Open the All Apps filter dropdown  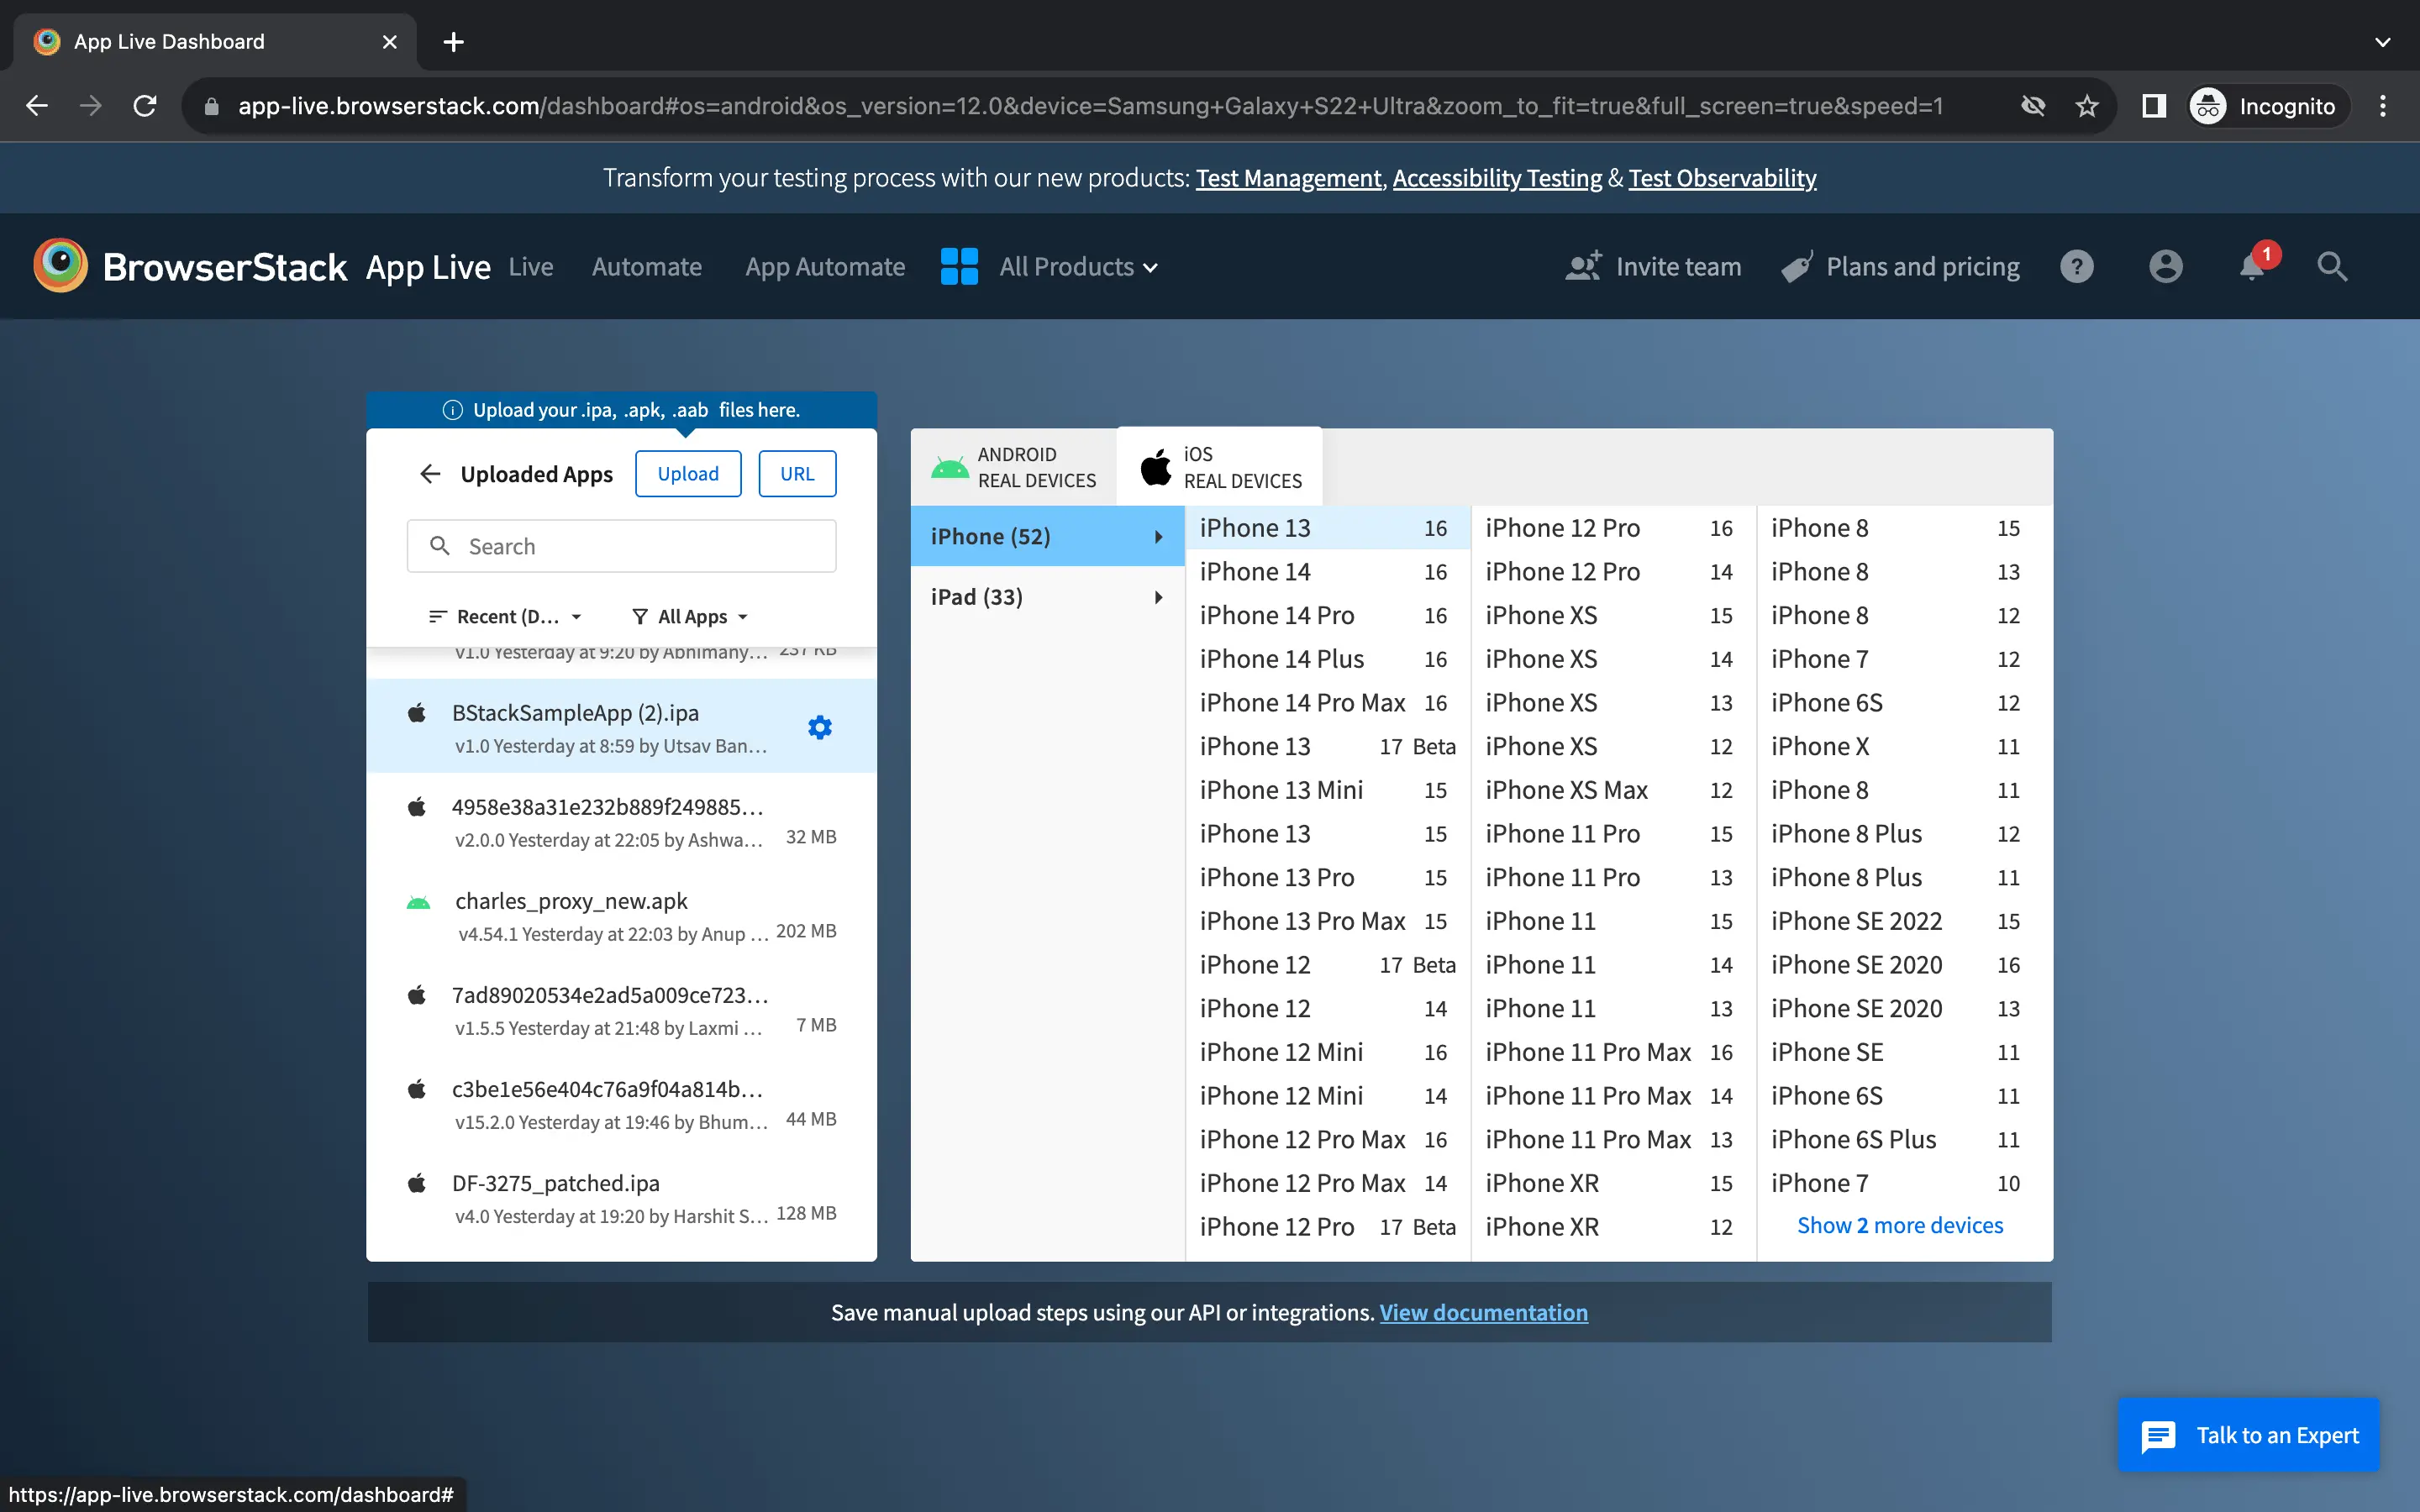691,617
